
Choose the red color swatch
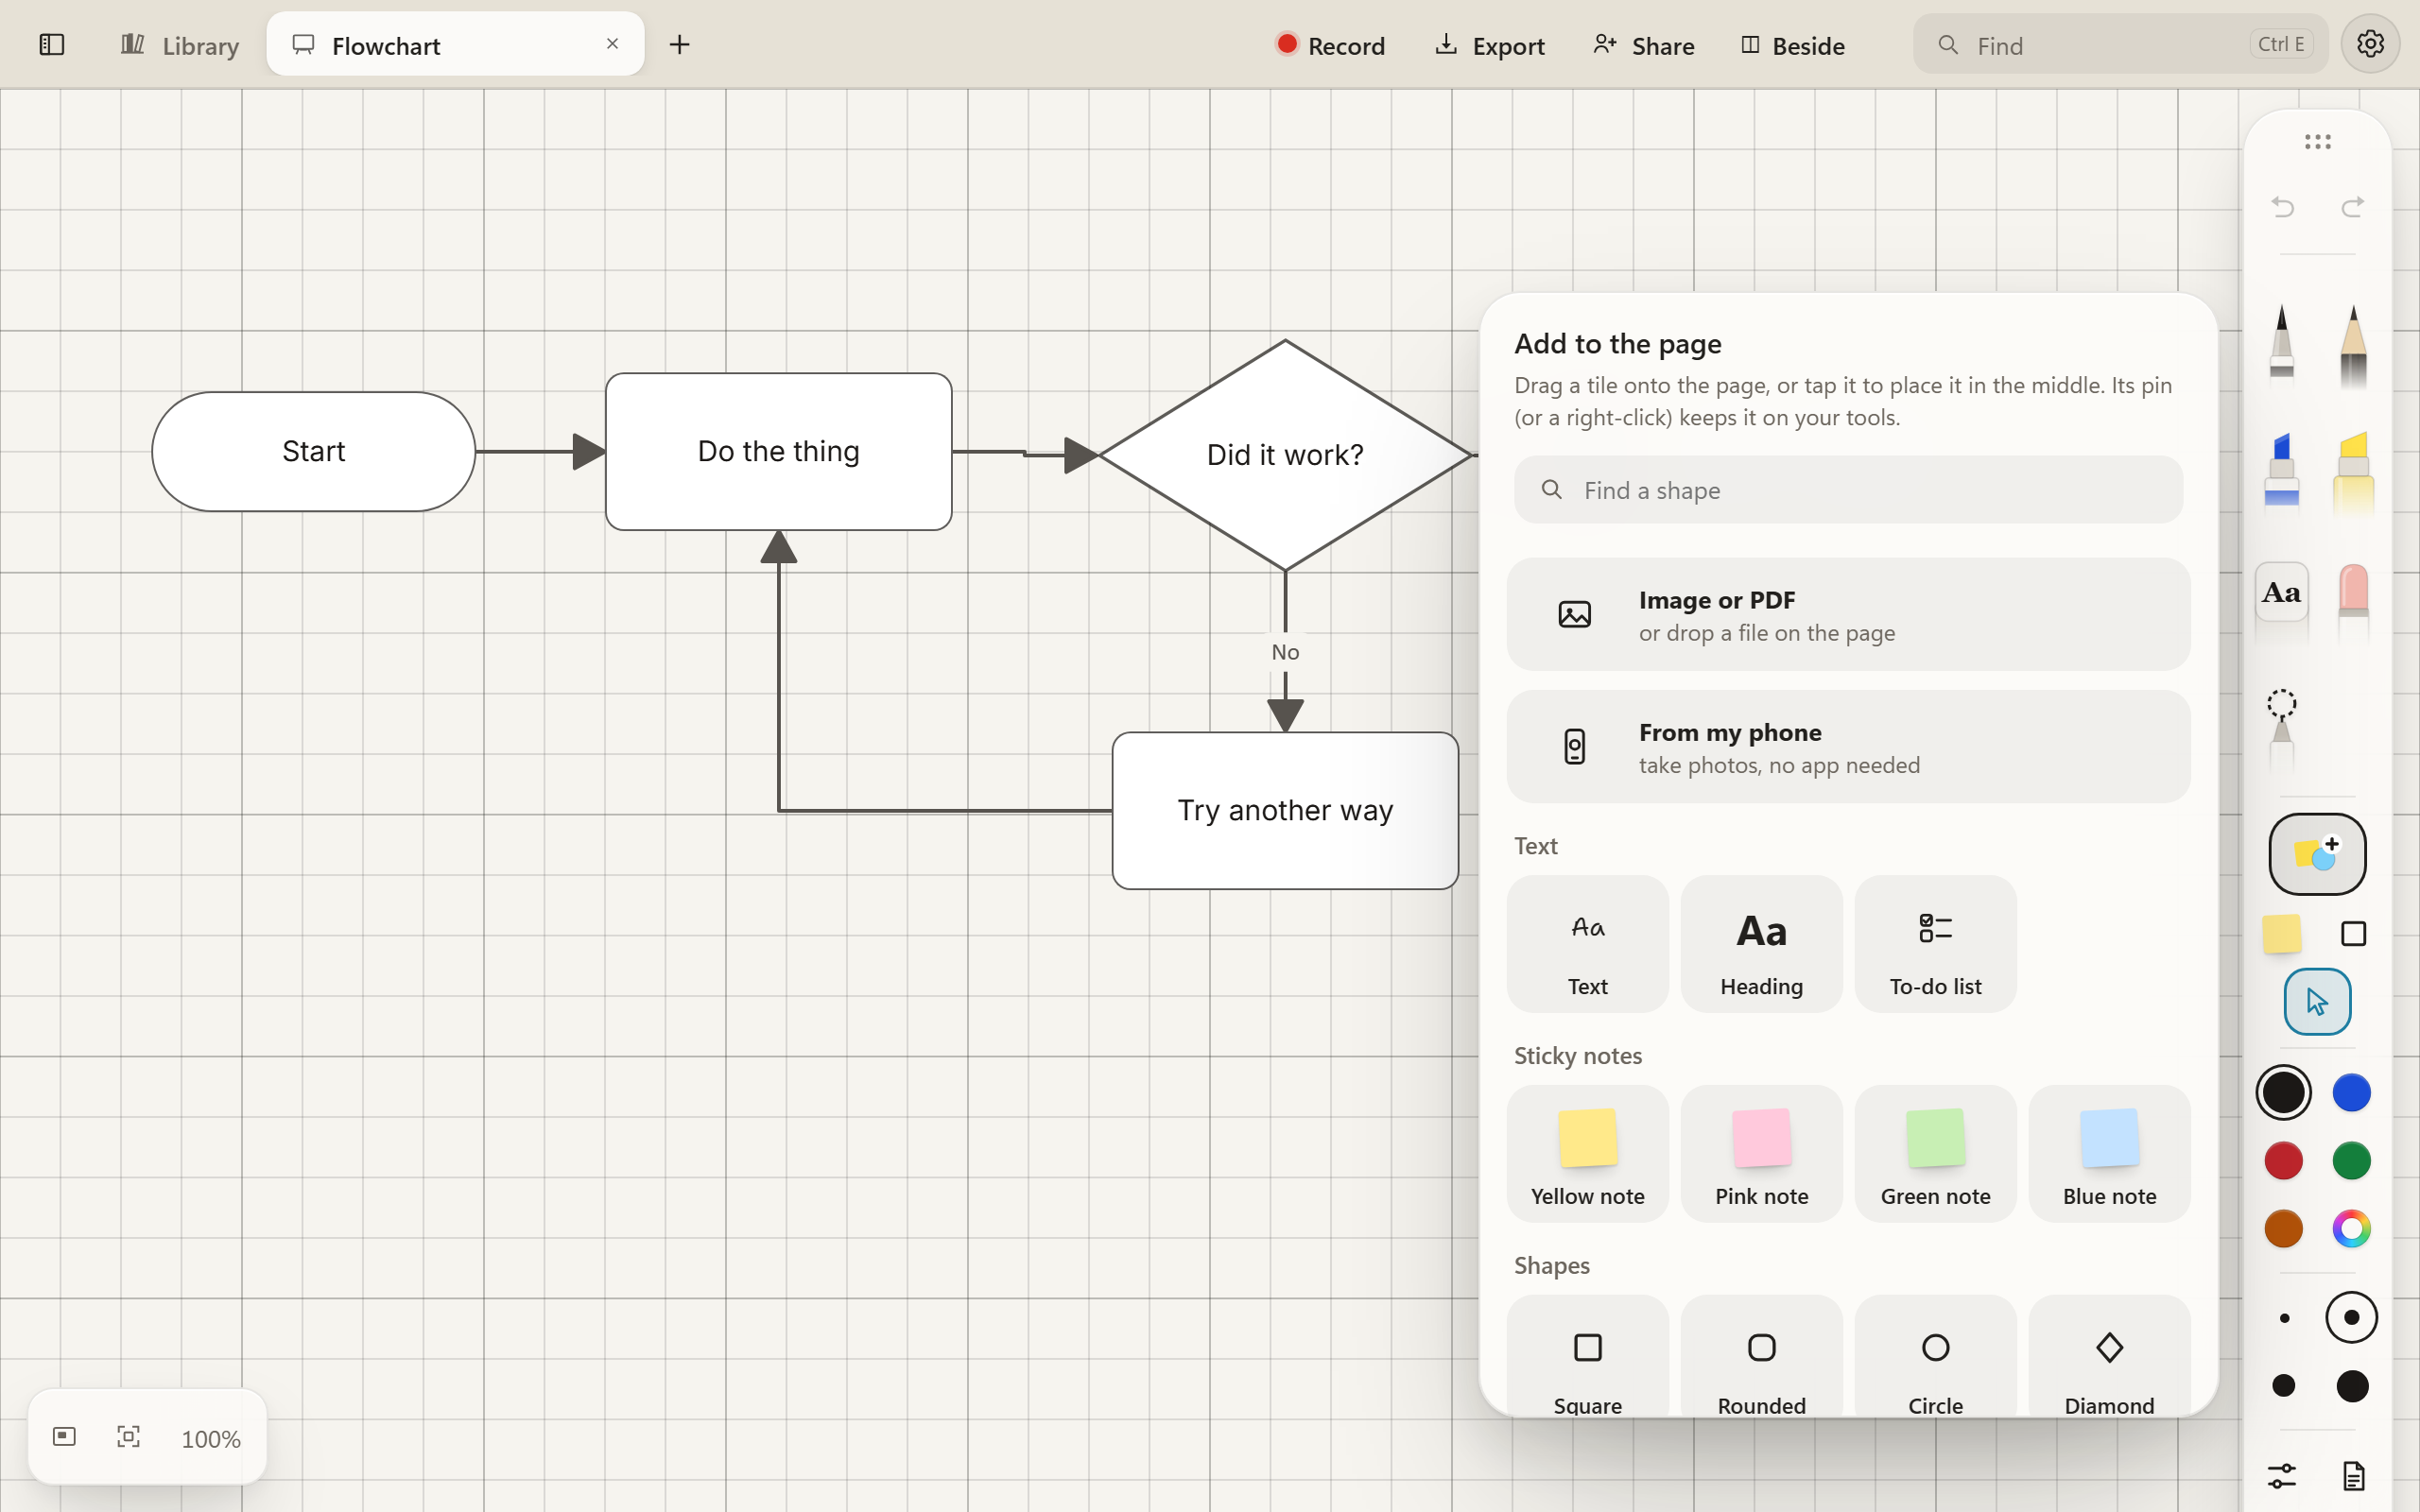coord(2283,1161)
